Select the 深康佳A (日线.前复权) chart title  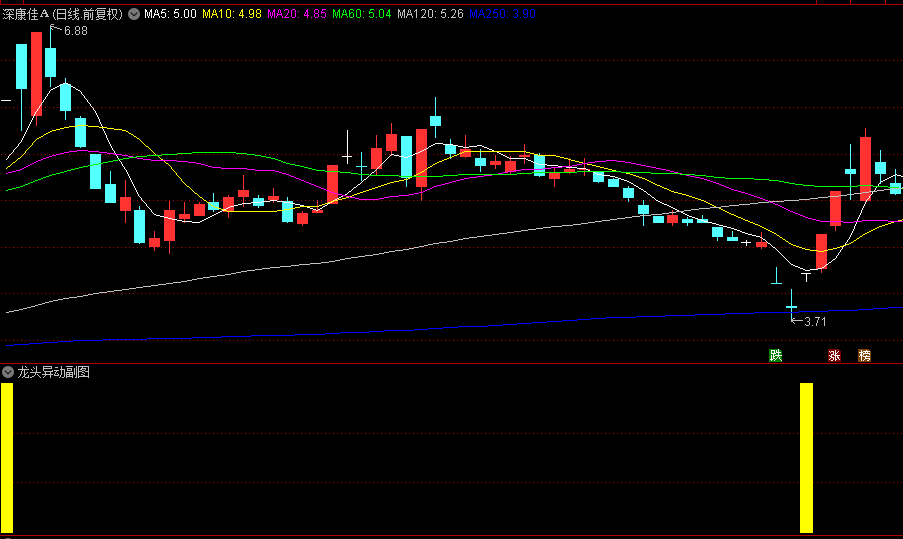63,14
